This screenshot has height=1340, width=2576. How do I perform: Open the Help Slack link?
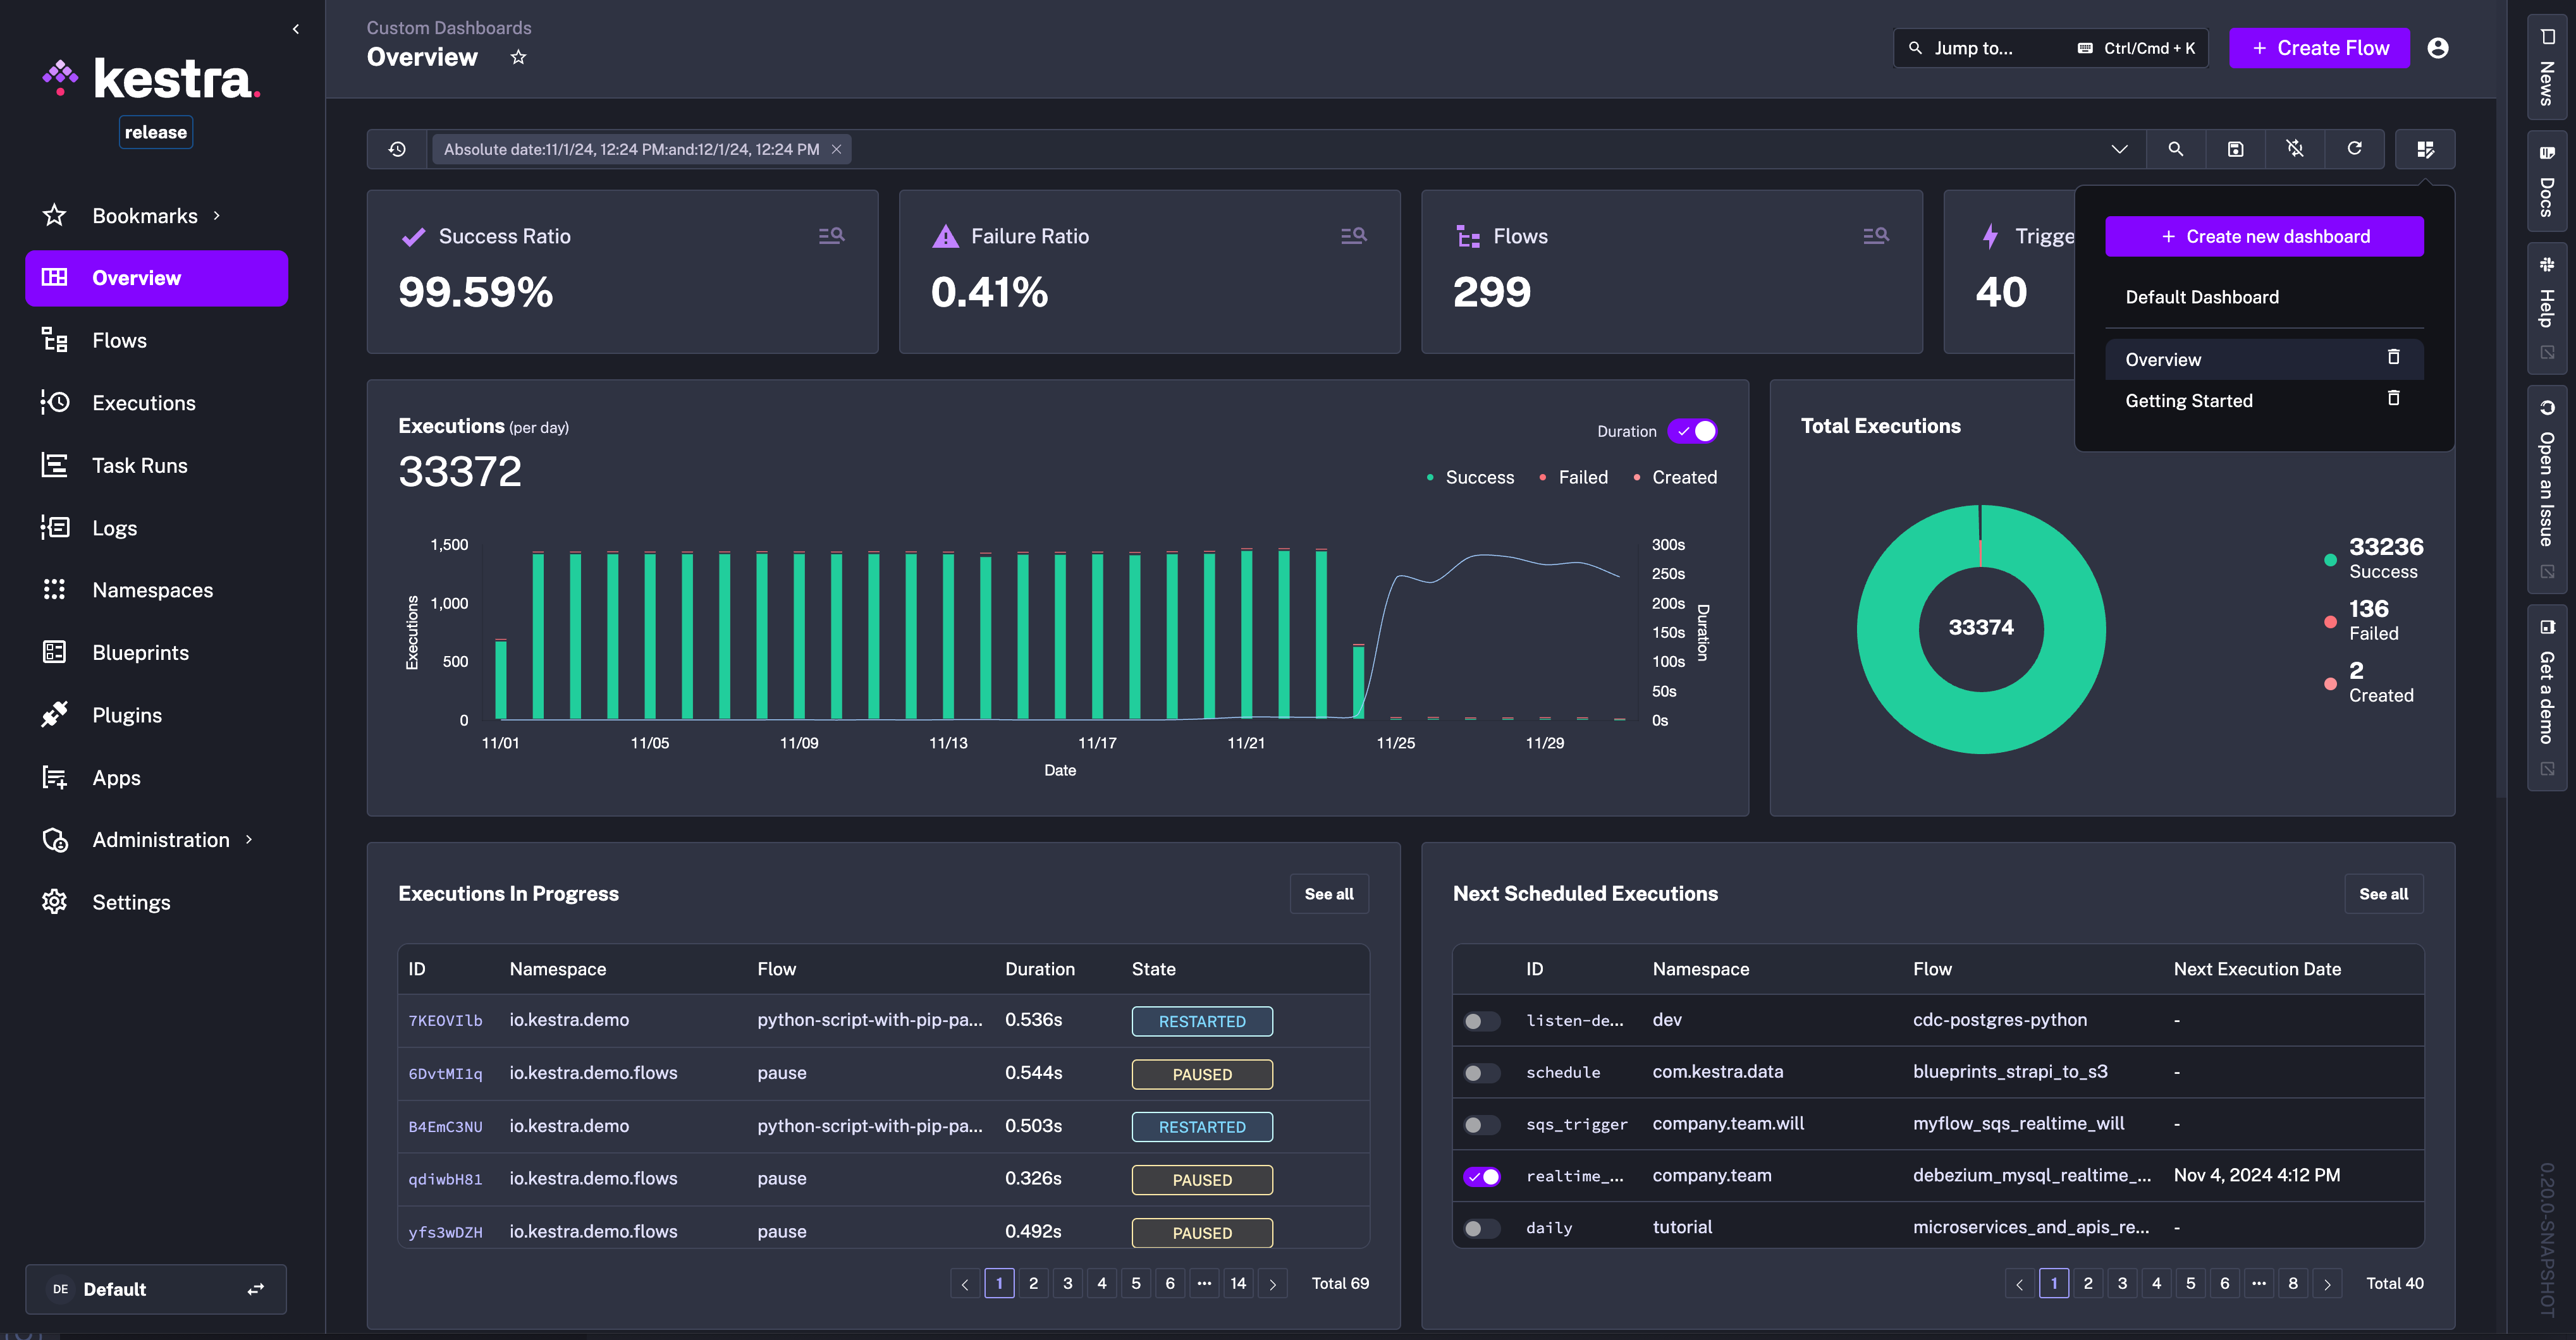click(x=2546, y=307)
